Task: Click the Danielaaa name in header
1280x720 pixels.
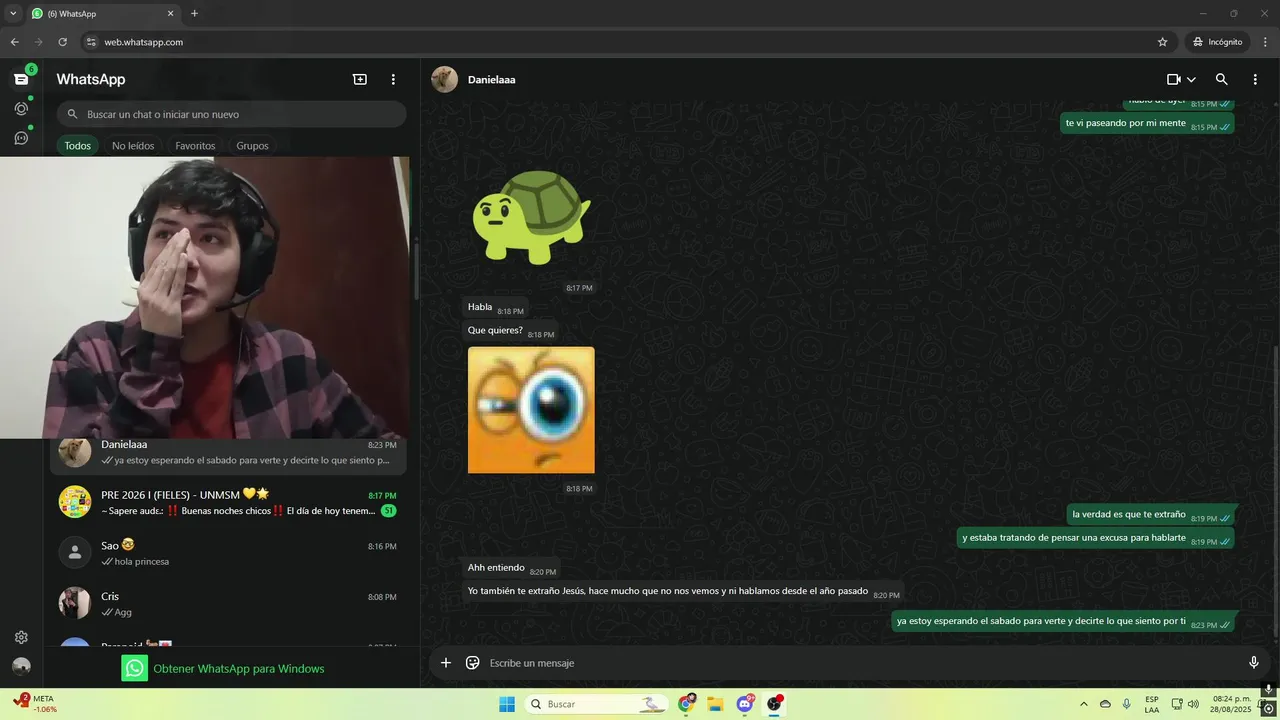Action: coord(491,79)
